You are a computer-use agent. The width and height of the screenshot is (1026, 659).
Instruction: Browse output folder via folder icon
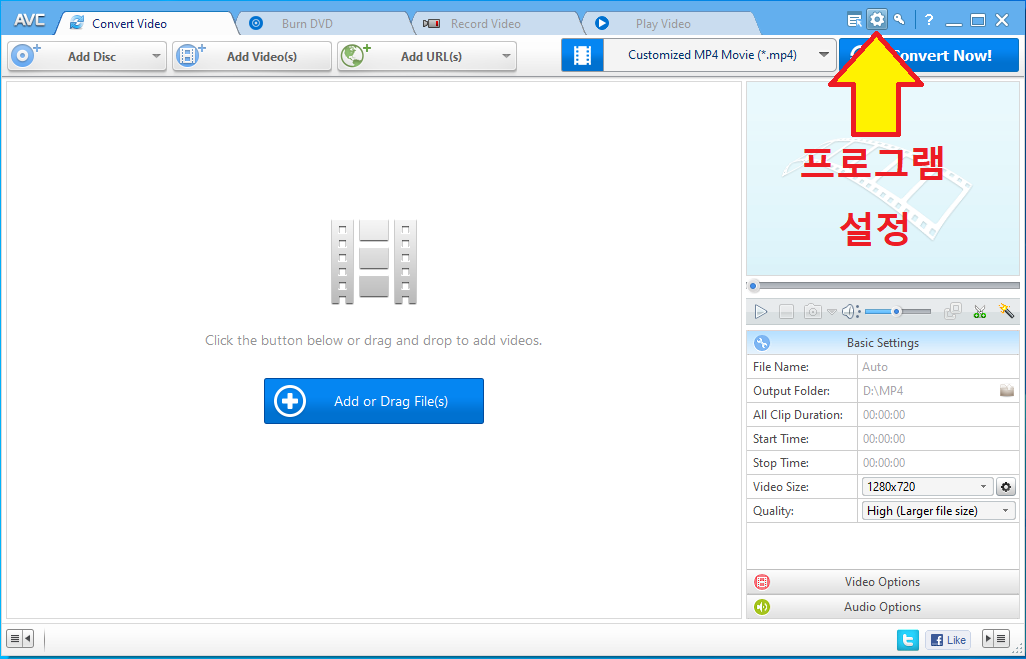[x=1006, y=391]
